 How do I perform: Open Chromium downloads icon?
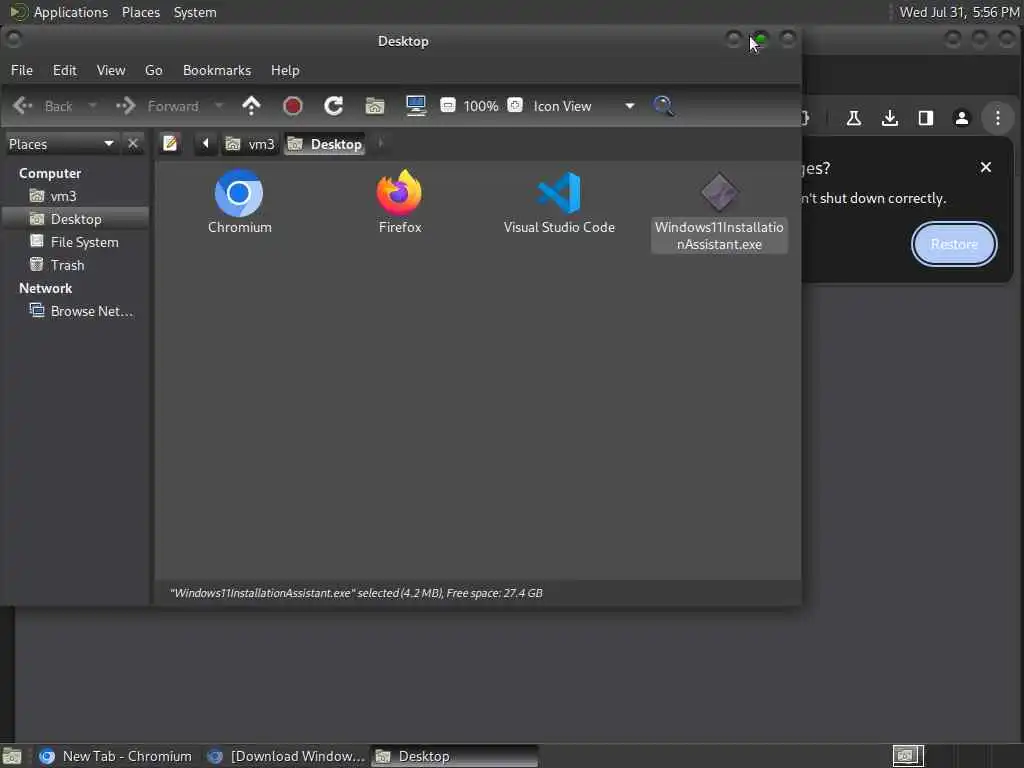click(889, 118)
